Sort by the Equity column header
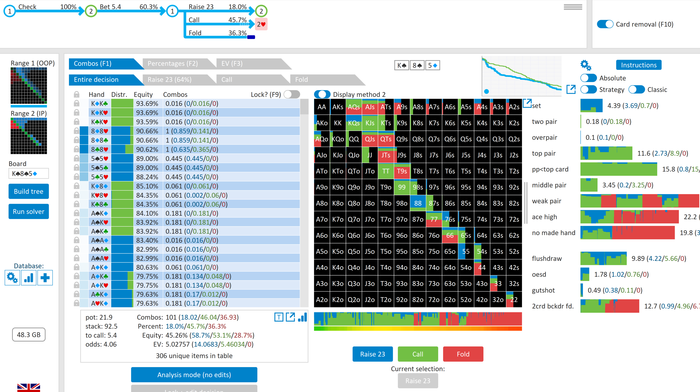This screenshot has width=700, height=392. click(x=143, y=95)
